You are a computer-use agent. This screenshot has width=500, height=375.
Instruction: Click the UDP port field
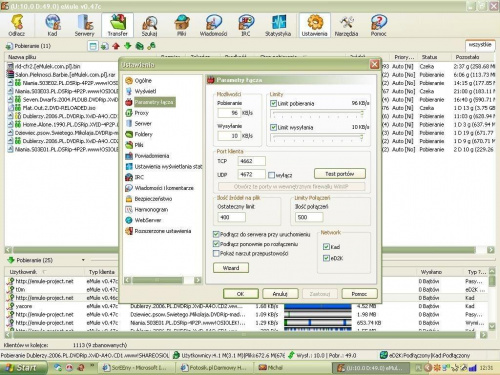(x=252, y=174)
